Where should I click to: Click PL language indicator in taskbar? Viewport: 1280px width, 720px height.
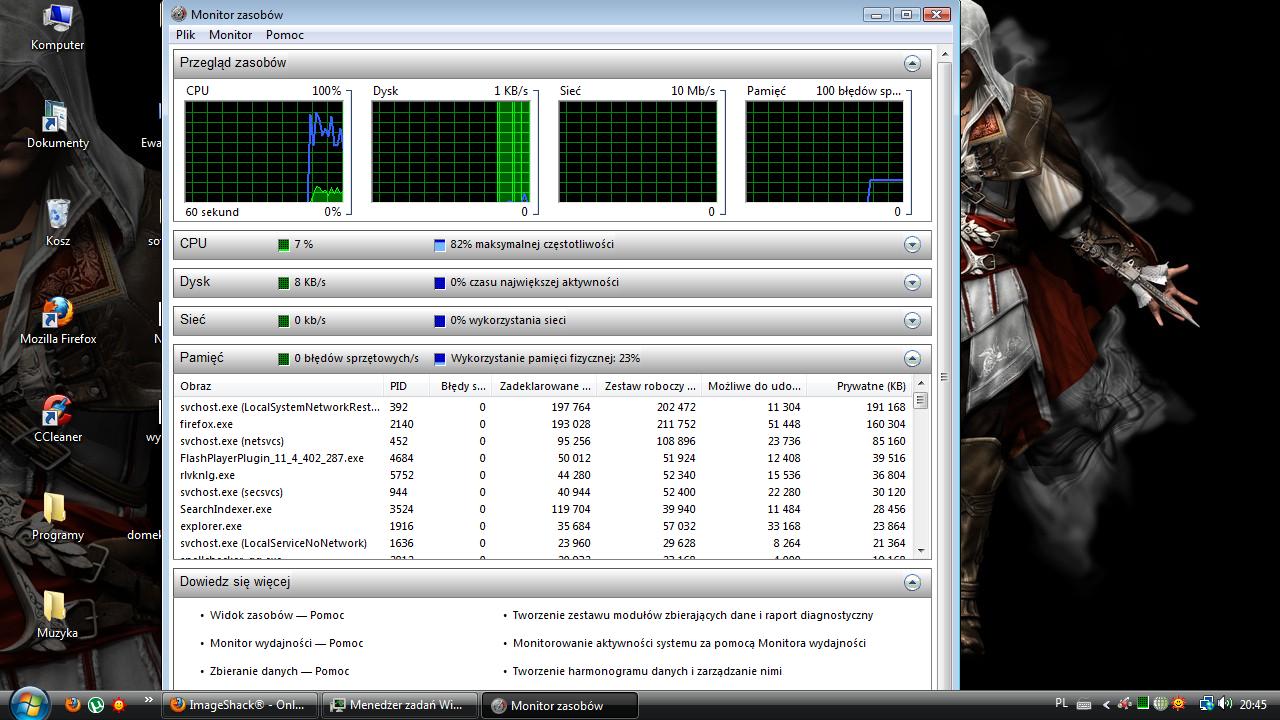tap(1061, 705)
